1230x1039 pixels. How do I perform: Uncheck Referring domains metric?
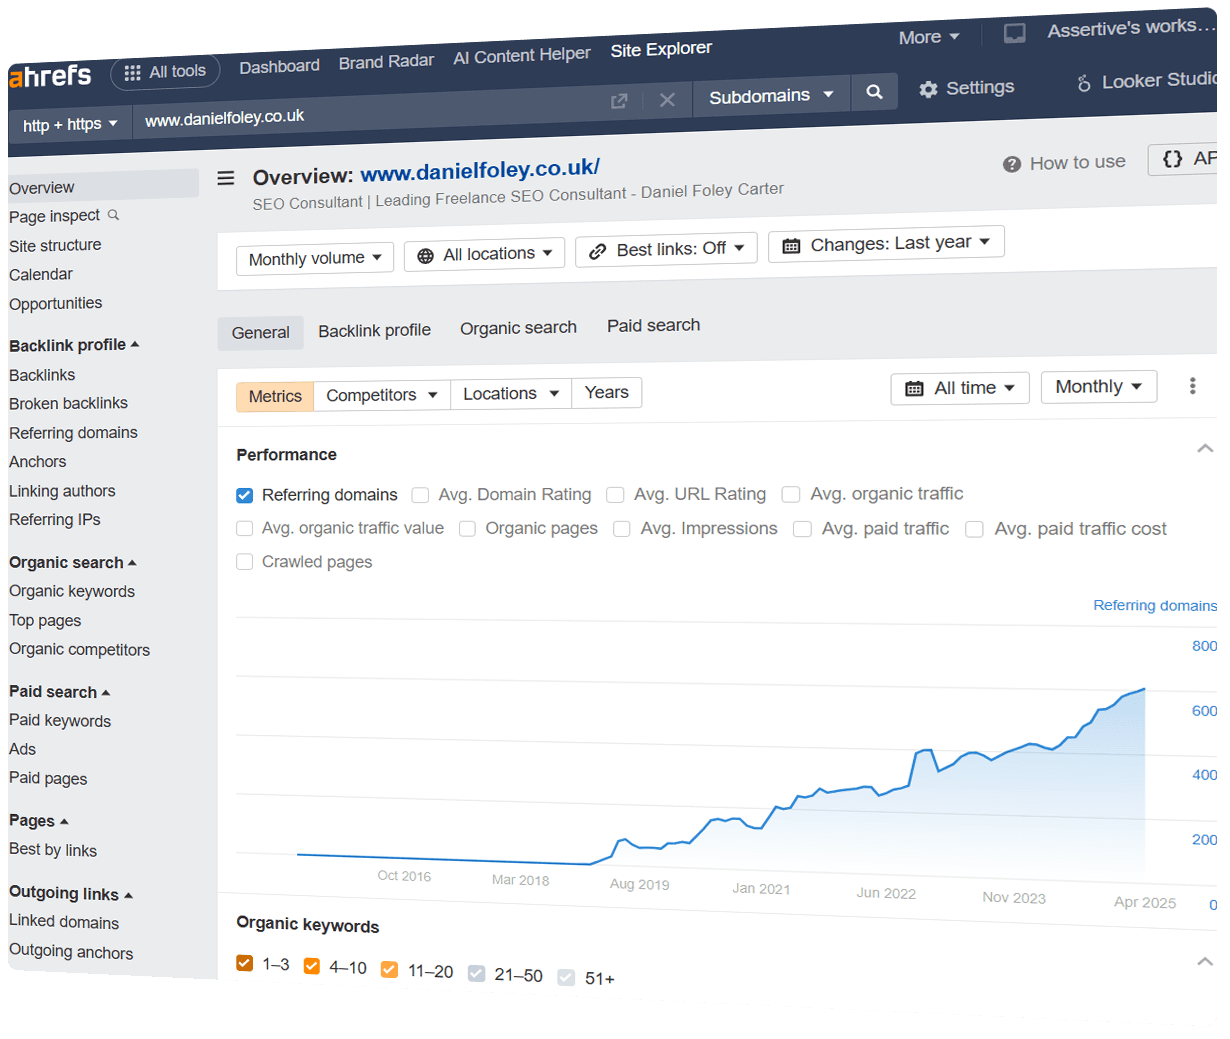click(x=244, y=495)
